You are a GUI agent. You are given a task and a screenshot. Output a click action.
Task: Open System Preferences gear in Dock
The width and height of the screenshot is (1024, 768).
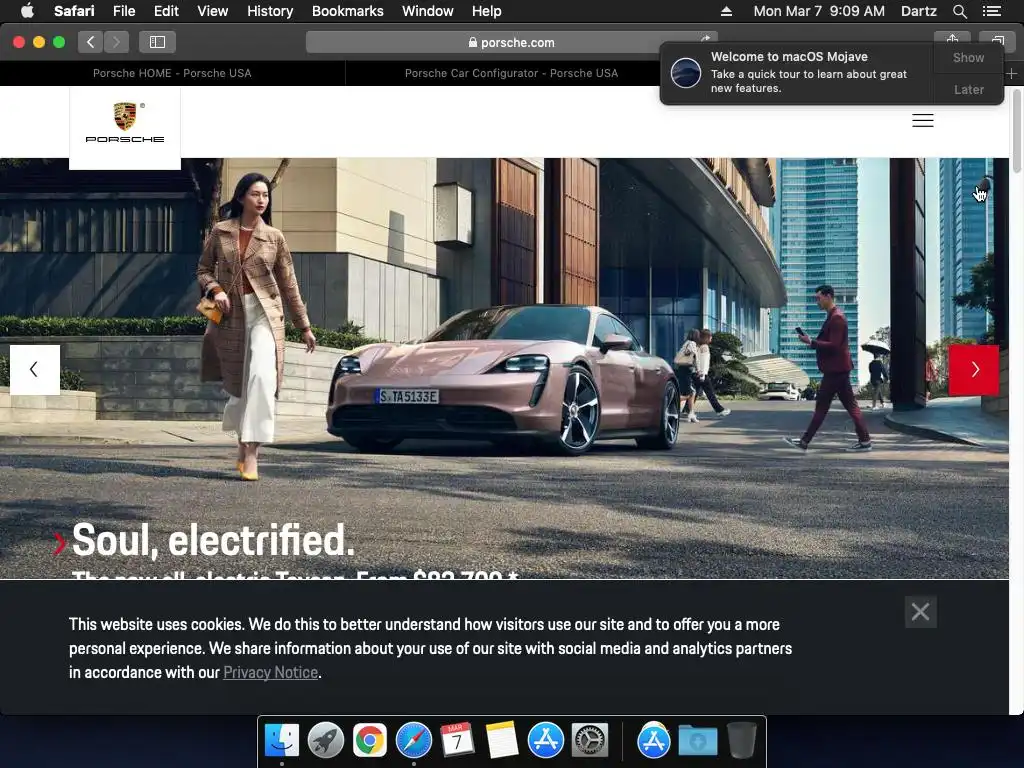click(x=590, y=740)
